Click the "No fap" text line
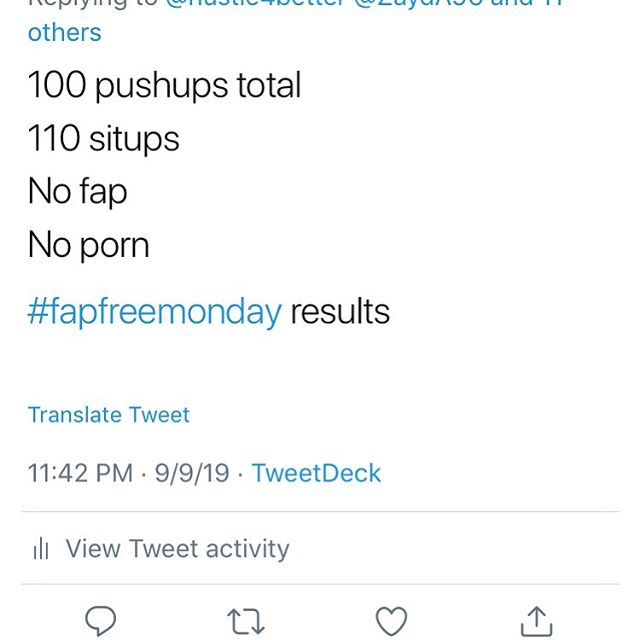Viewport: 640px width, 640px height. [77, 191]
